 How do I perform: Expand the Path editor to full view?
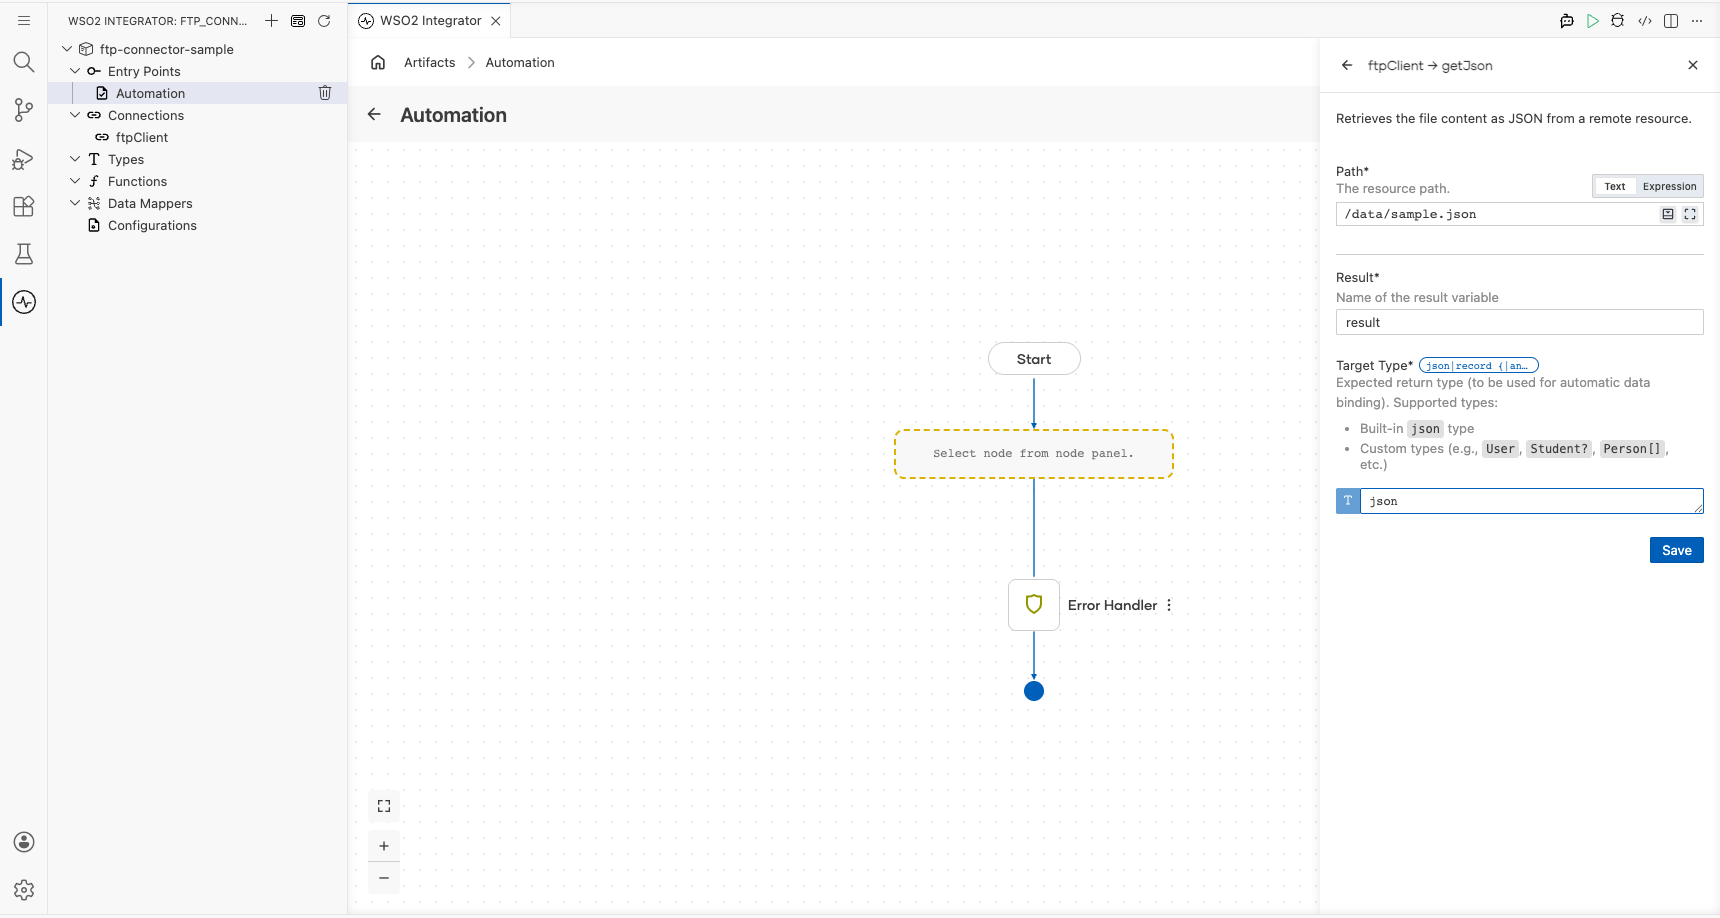1690,214
